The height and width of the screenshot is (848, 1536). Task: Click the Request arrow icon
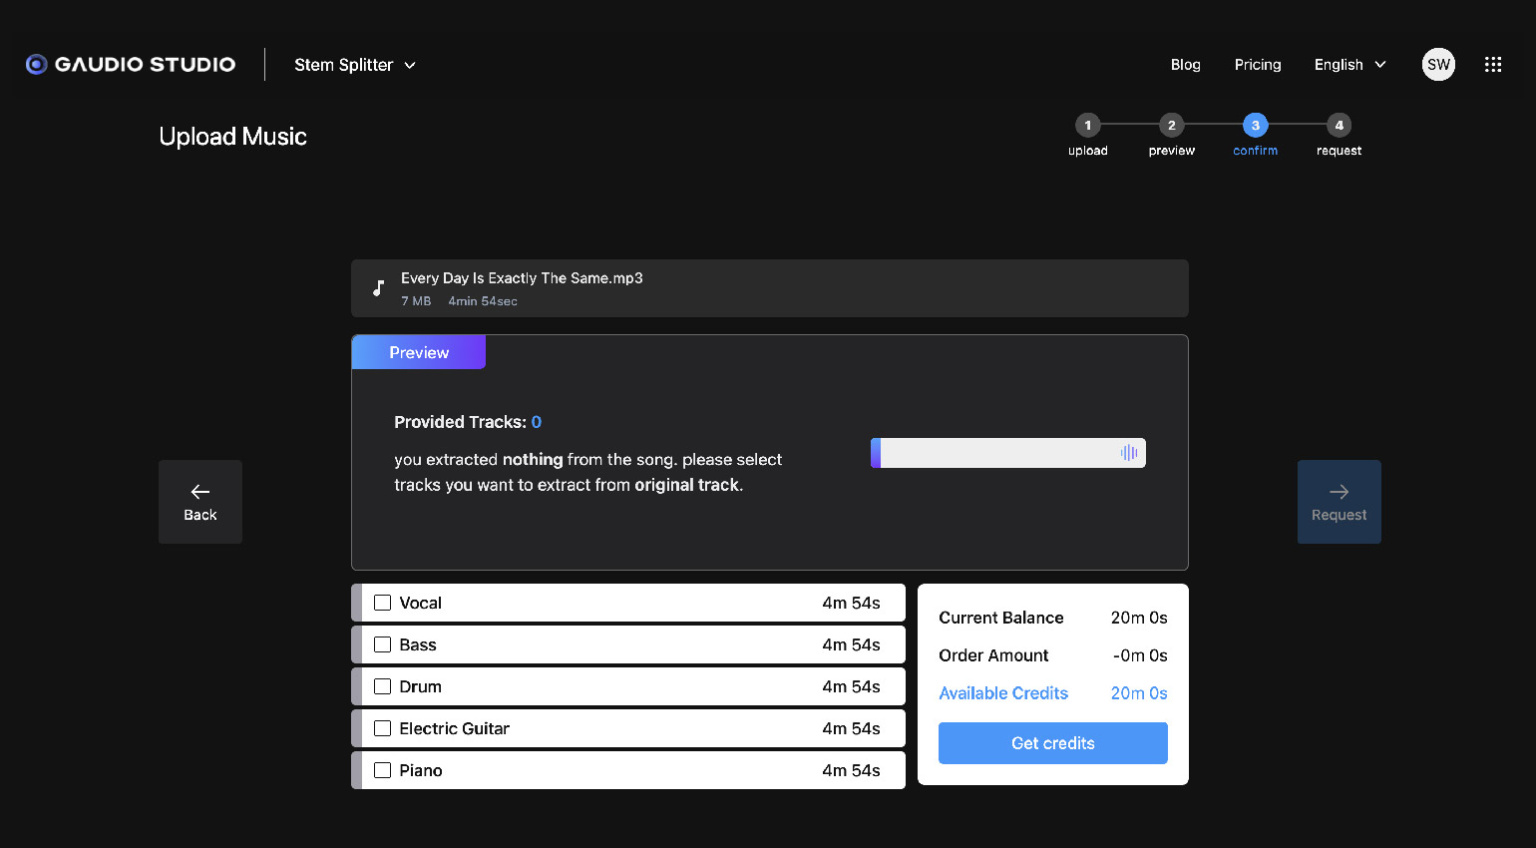(1338, 490)
